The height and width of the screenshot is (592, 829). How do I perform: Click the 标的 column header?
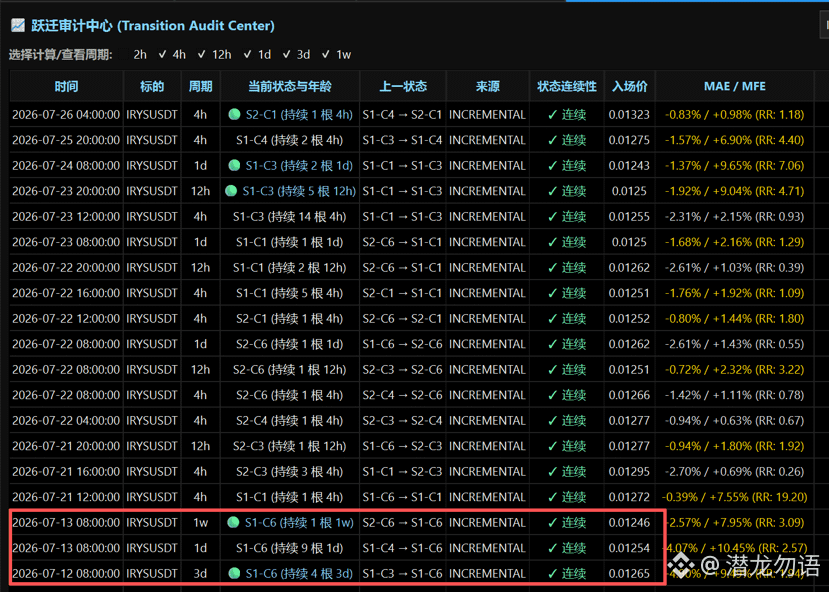click(x=152, y=86)
